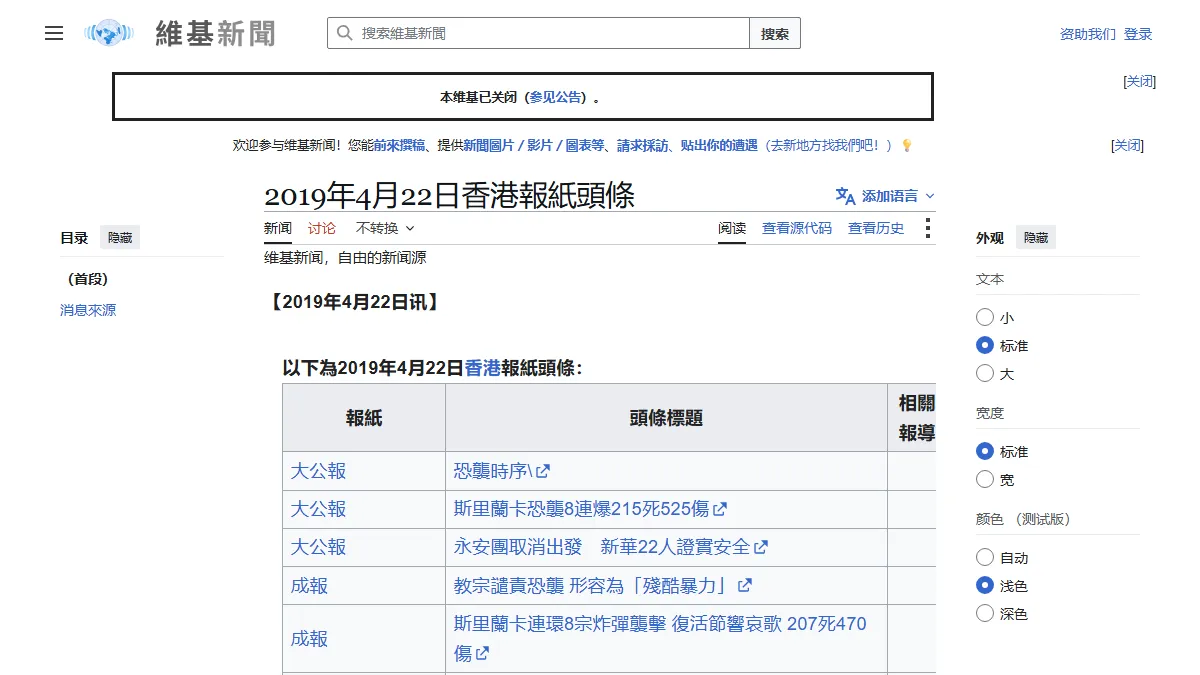
Task: Open headline 恐襲時序
Action: click(494, 471)
